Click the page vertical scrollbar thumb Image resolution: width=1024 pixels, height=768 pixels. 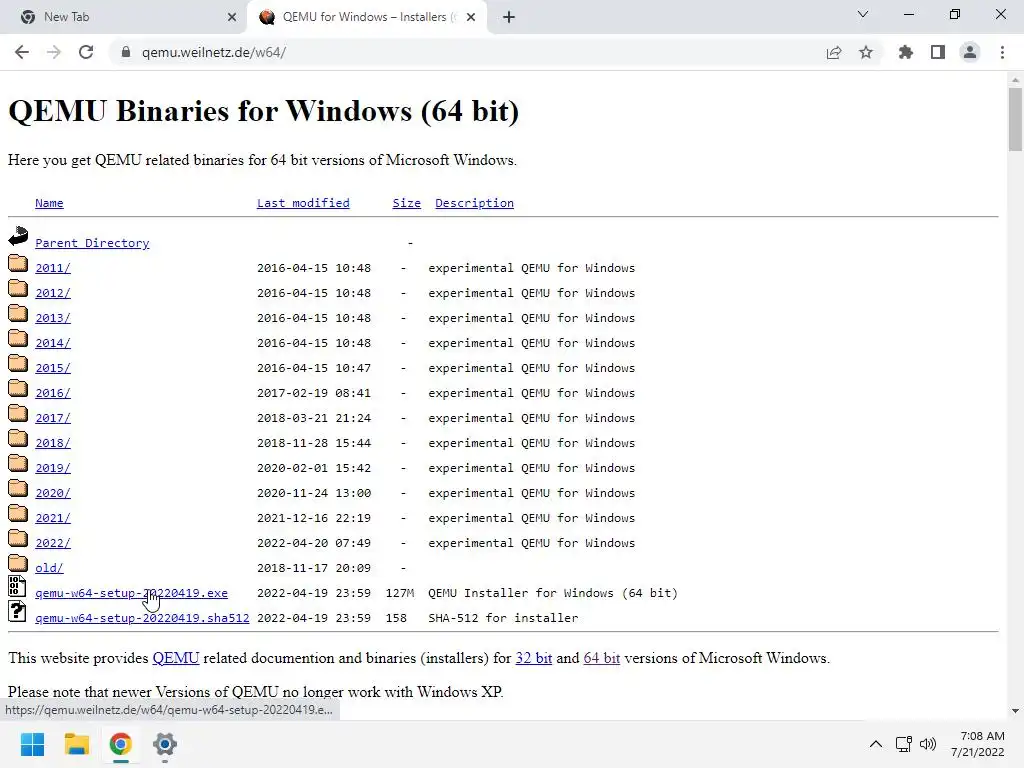click(1015, 119)
